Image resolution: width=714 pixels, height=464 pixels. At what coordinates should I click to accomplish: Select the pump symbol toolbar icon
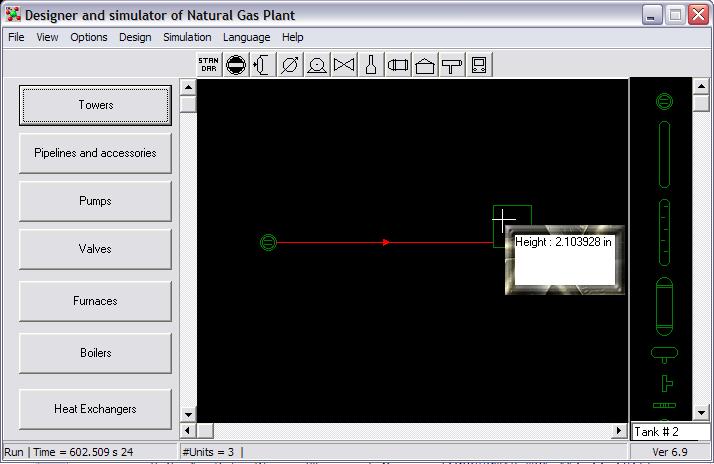(317, 65)
